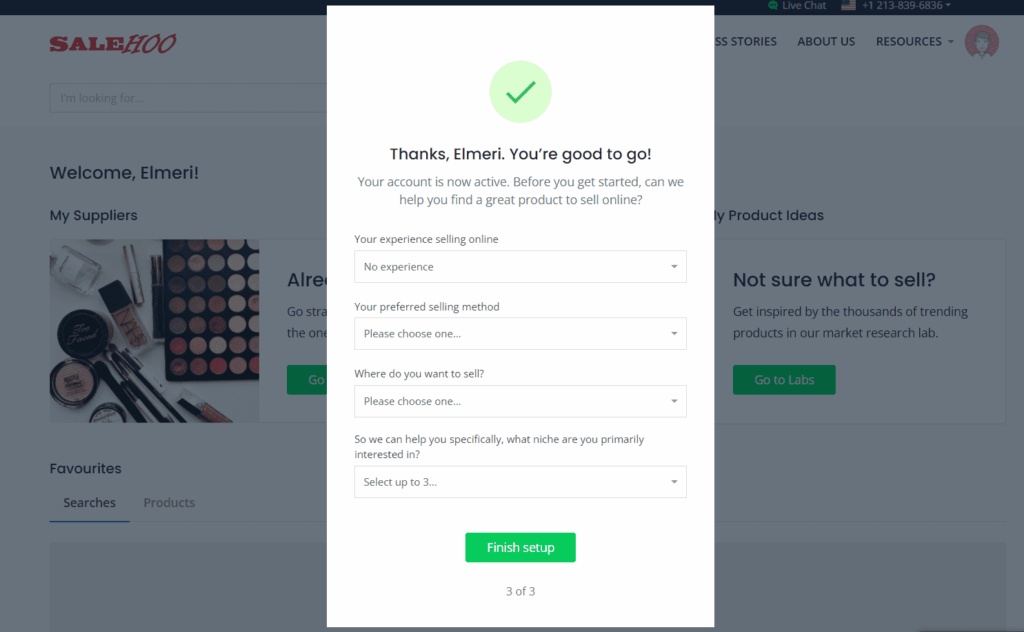
Task: Click the I'm looking for search field
Action: pyautogui.click(x=188, y=98)
